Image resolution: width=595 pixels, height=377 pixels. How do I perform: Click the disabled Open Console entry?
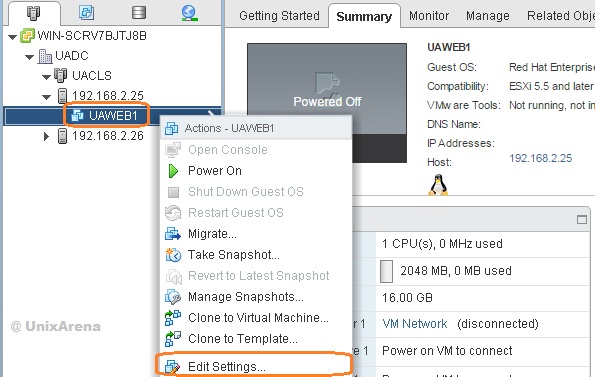click(x=256, y=150)
